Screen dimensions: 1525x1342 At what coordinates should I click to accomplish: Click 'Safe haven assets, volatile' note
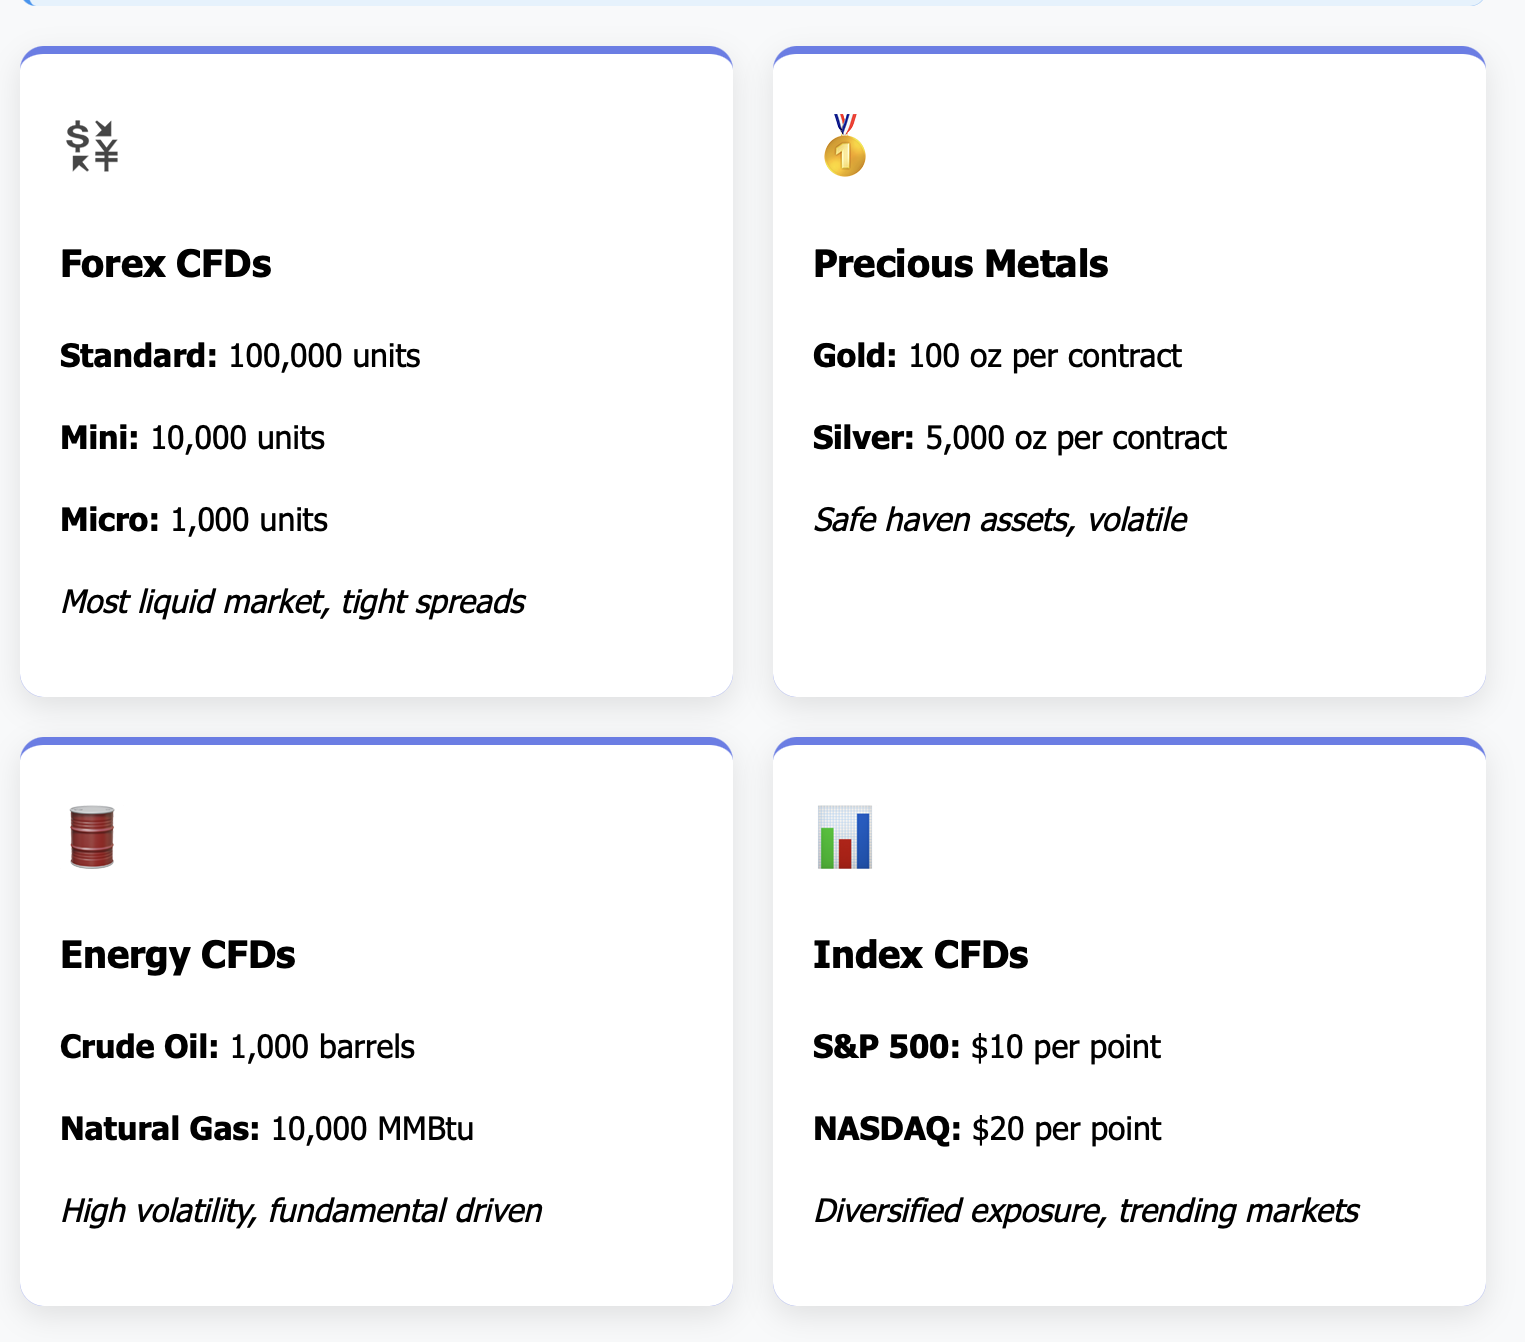click(x=1000, y=520)
